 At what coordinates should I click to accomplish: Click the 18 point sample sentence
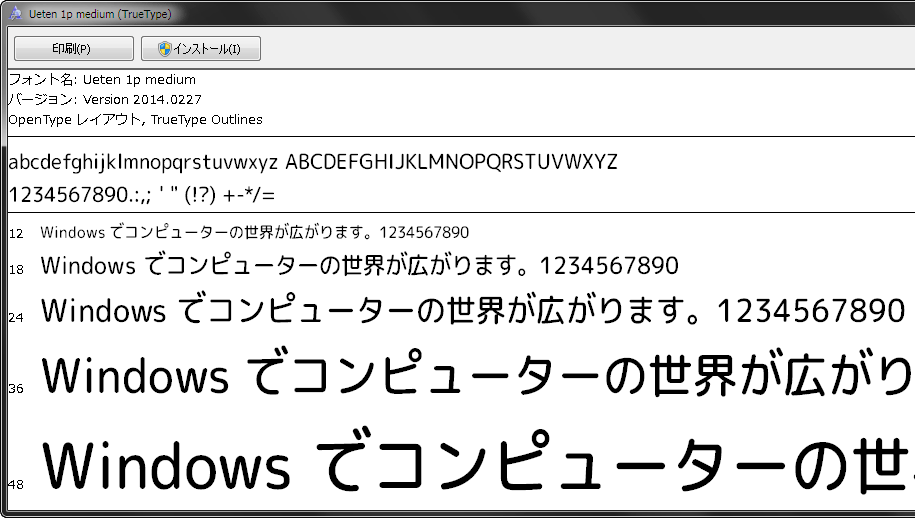[359, 265]
